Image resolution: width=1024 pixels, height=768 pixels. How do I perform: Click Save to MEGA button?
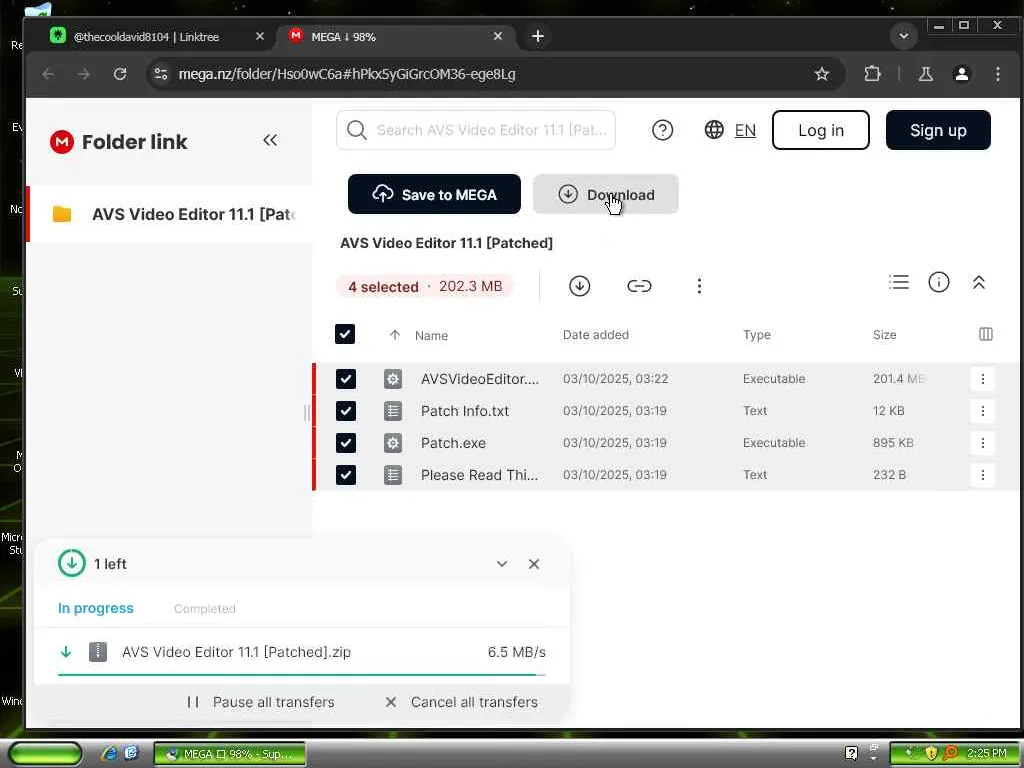point(434,194)
